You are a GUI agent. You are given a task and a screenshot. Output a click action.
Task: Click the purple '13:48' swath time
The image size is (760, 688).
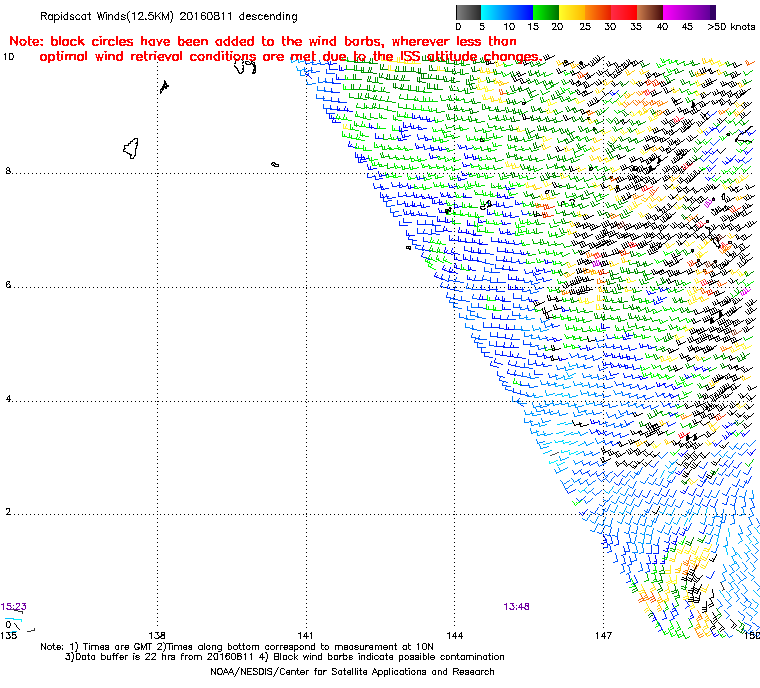pyautogui.click(x=516, y=607)
